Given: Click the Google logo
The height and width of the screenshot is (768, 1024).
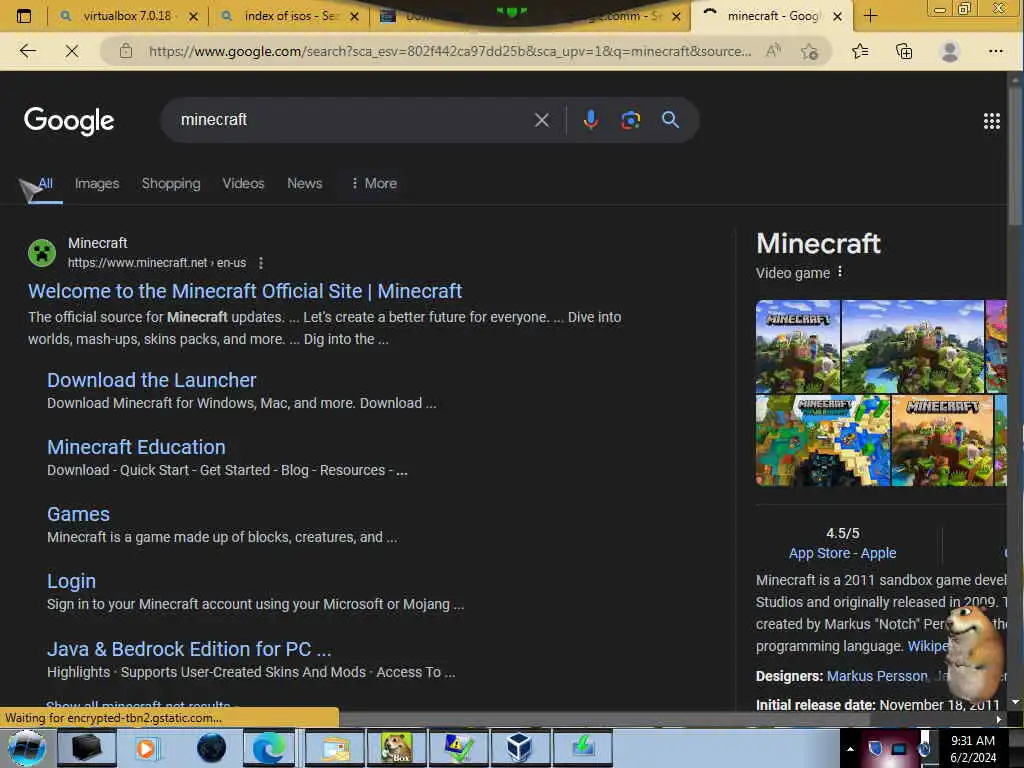Looking at the screenshot, I should [69, 121].
